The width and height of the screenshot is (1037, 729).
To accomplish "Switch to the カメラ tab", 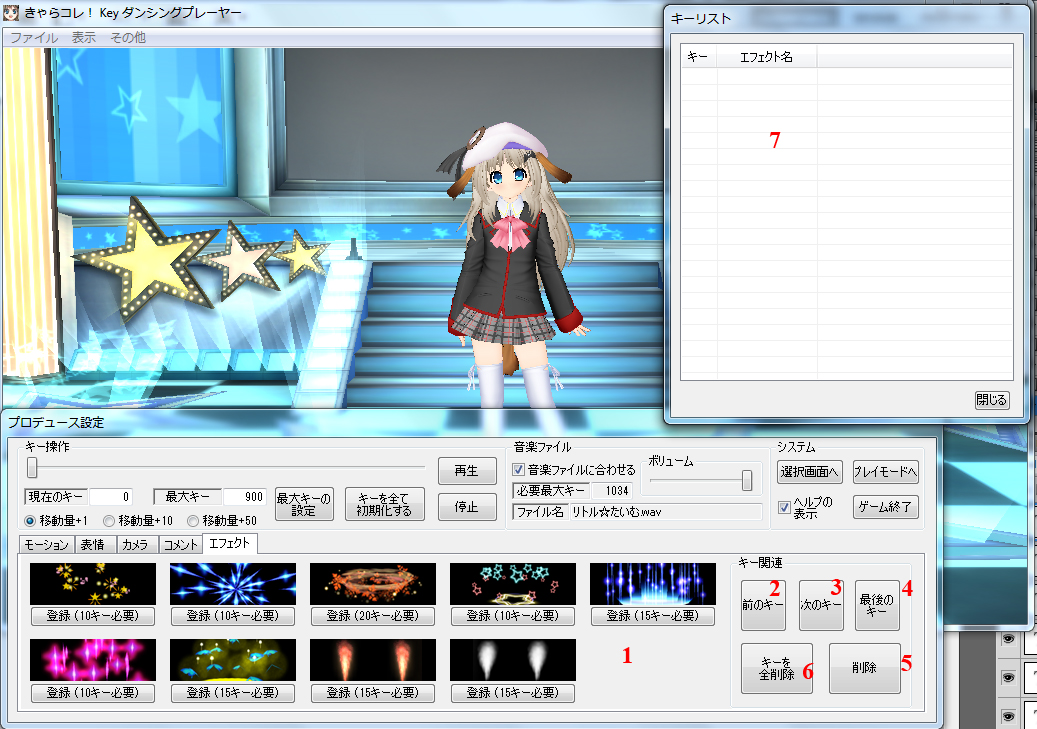I will [x=135, y=544].
